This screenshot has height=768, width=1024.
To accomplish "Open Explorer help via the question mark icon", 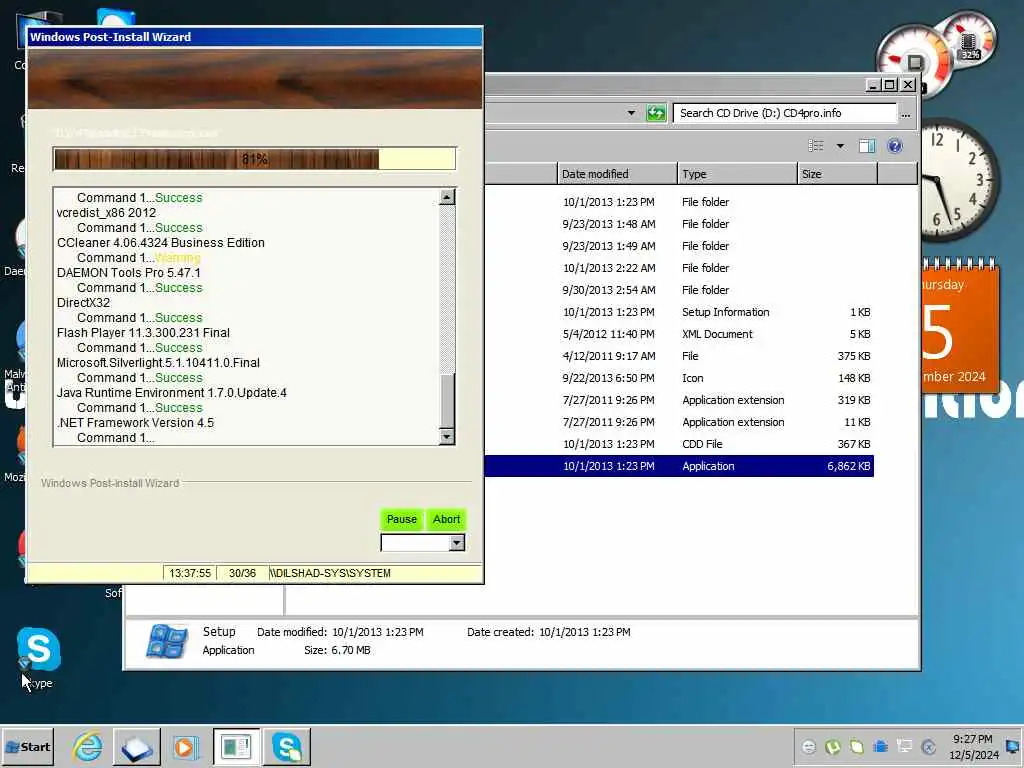I will pyautogui.click(x=895, y=146).
